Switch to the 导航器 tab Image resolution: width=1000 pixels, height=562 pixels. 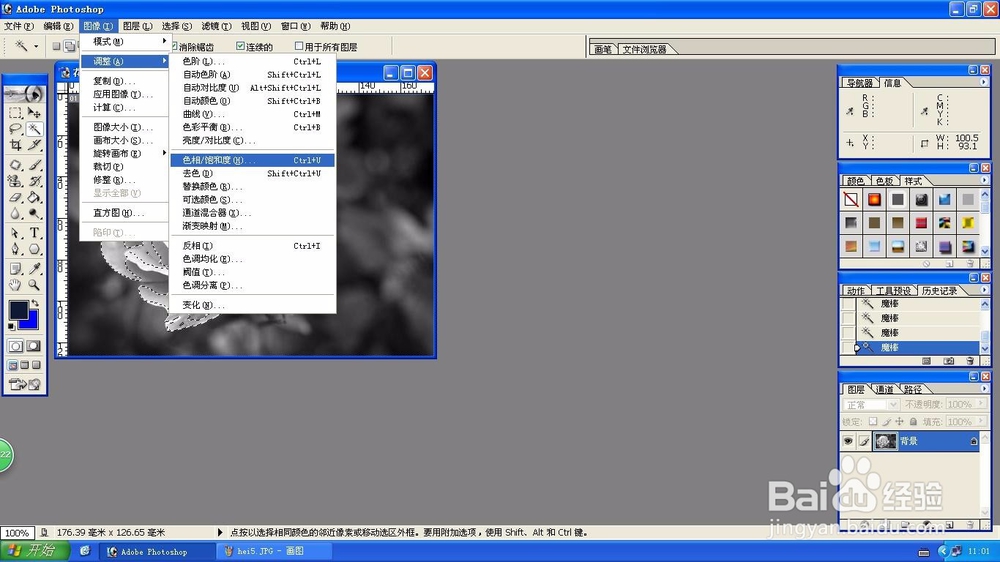tap(859, 83)
